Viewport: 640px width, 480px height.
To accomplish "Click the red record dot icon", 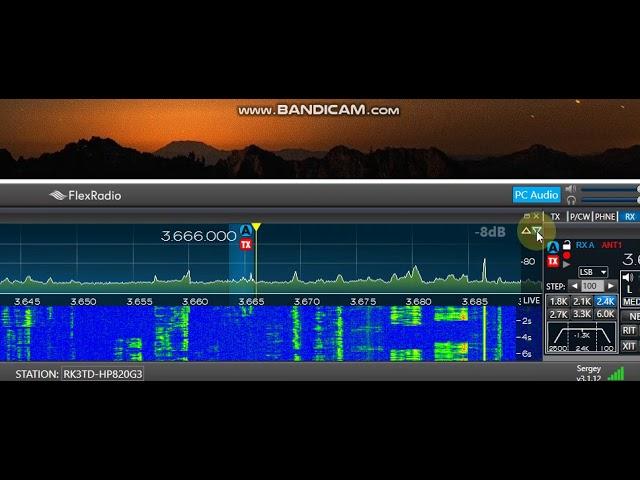I will click(567, 256).
